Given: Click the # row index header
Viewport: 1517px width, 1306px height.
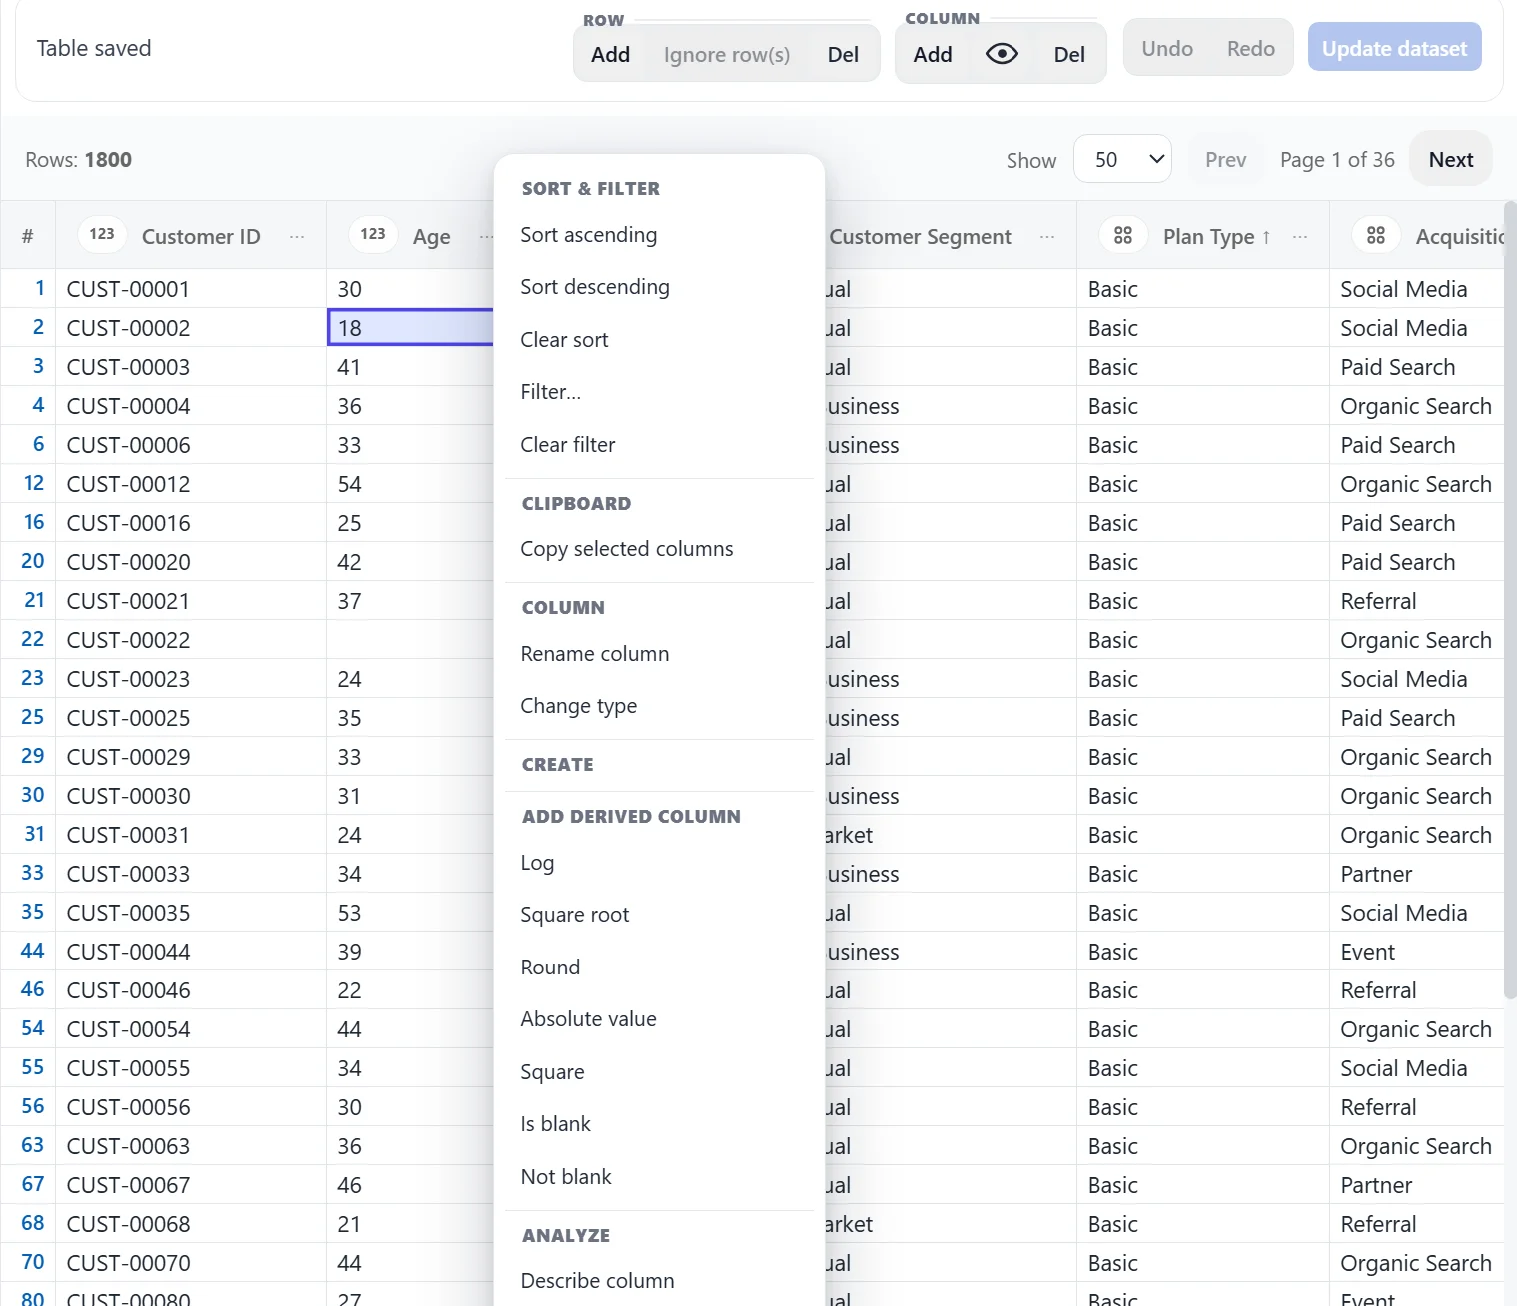Looking at the screenshot, I should [28, 236].
